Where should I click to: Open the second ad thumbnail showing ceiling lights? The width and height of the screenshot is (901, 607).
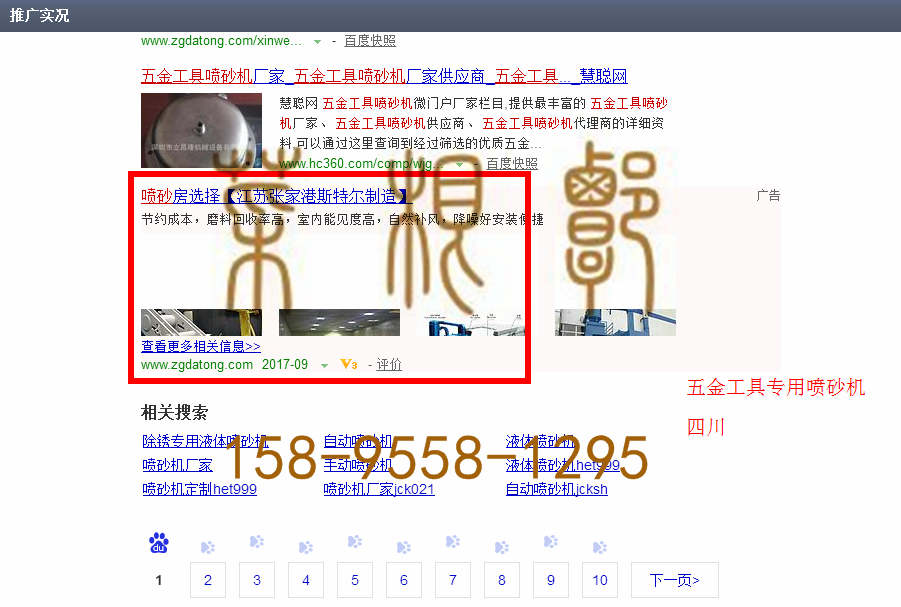click(x=339, y=322)
